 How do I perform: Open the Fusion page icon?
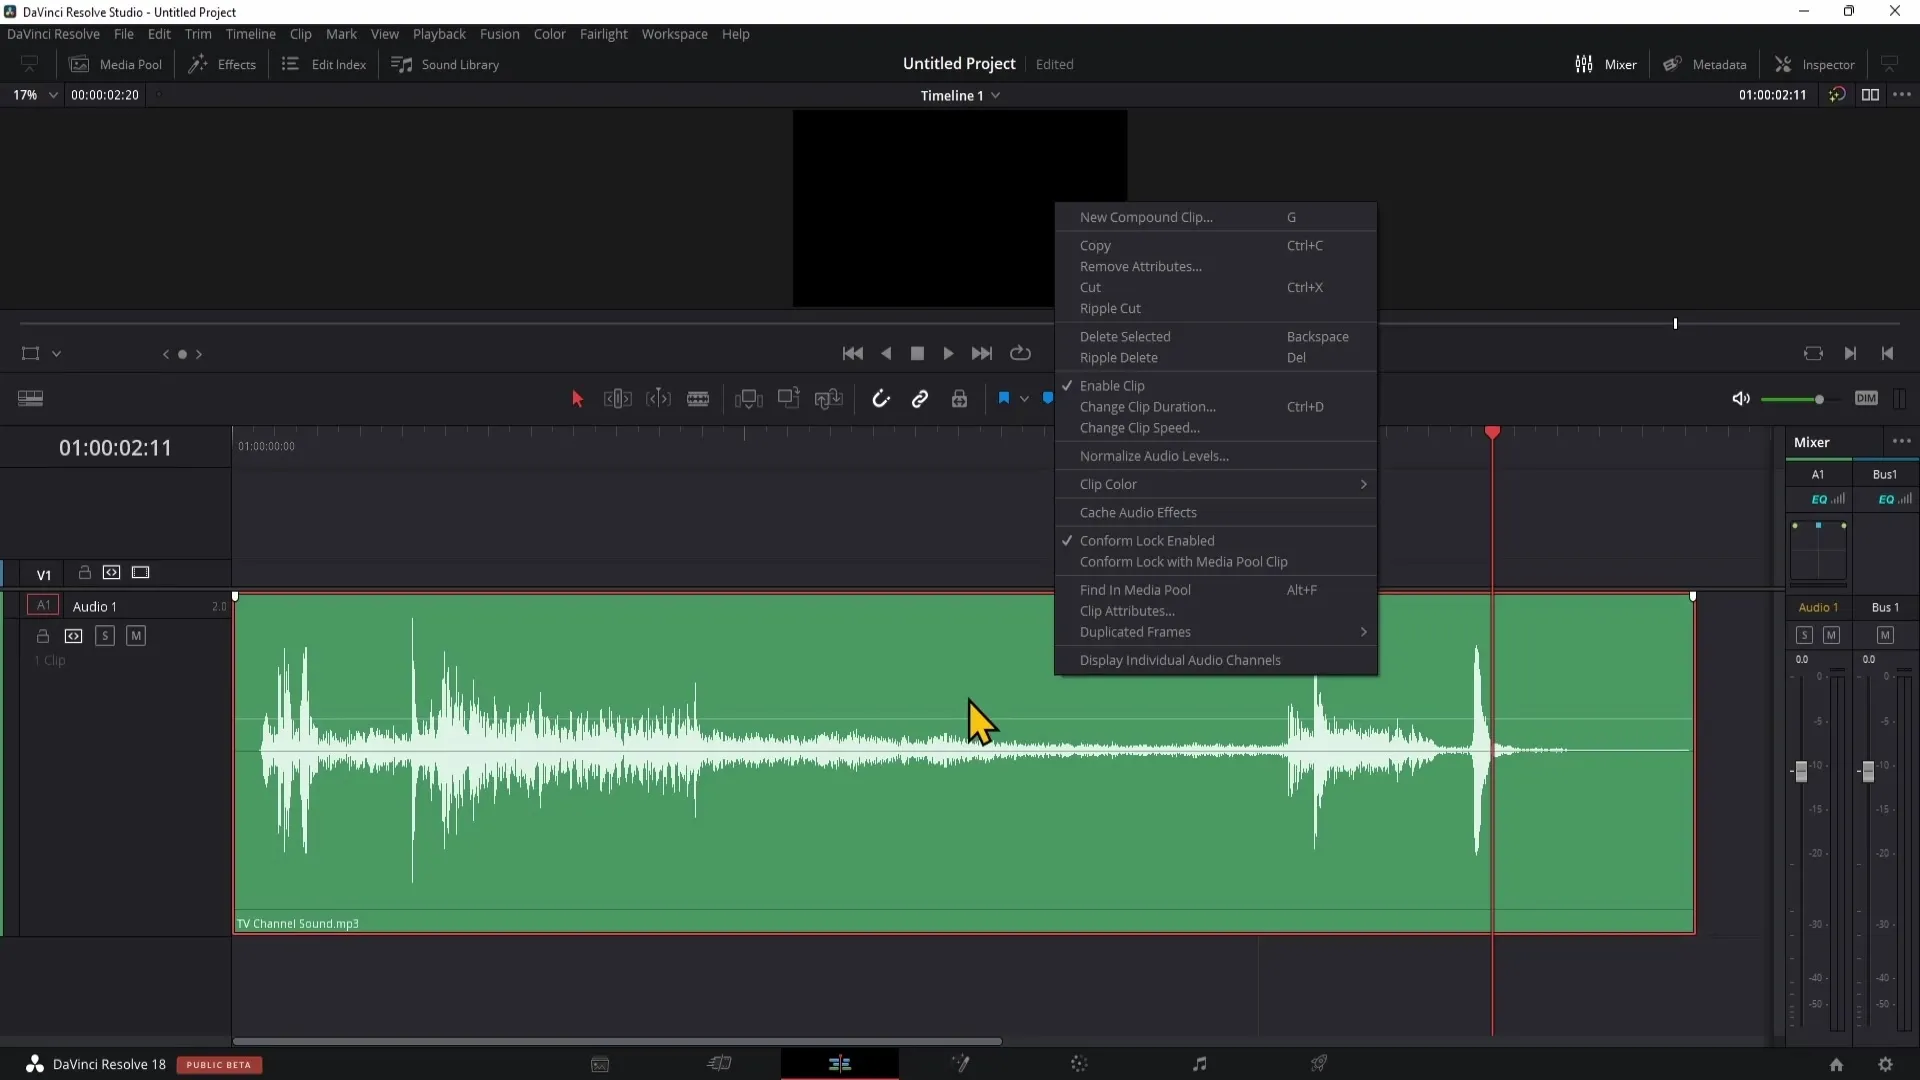959,1064
